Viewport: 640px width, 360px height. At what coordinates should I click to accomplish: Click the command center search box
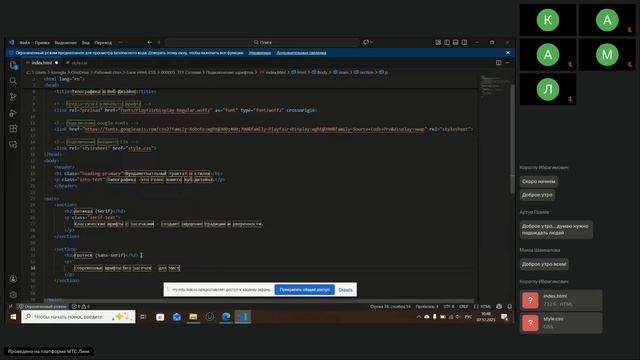[262, 42]
